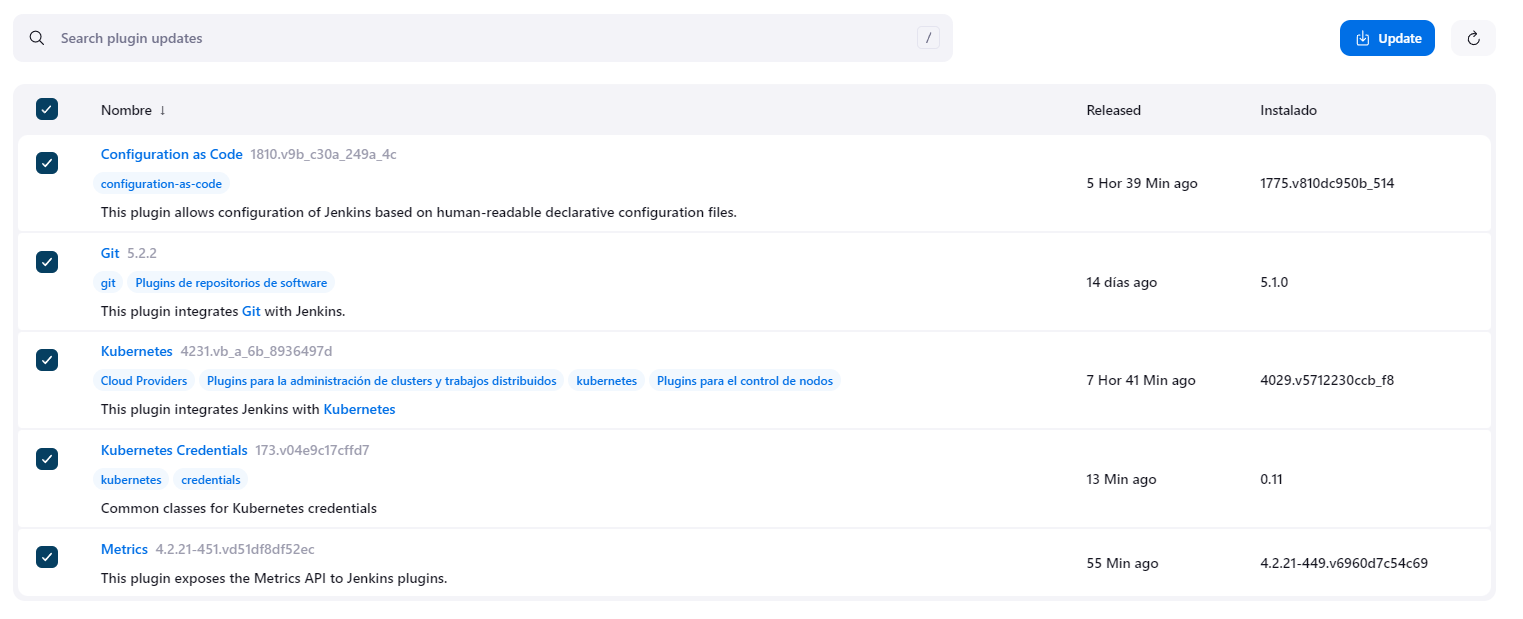Image resolution: width=1523 pixels, height=619 pixels.
Task: Click installed version 4029.v5712230ccb_f8
Action: 1327,381
